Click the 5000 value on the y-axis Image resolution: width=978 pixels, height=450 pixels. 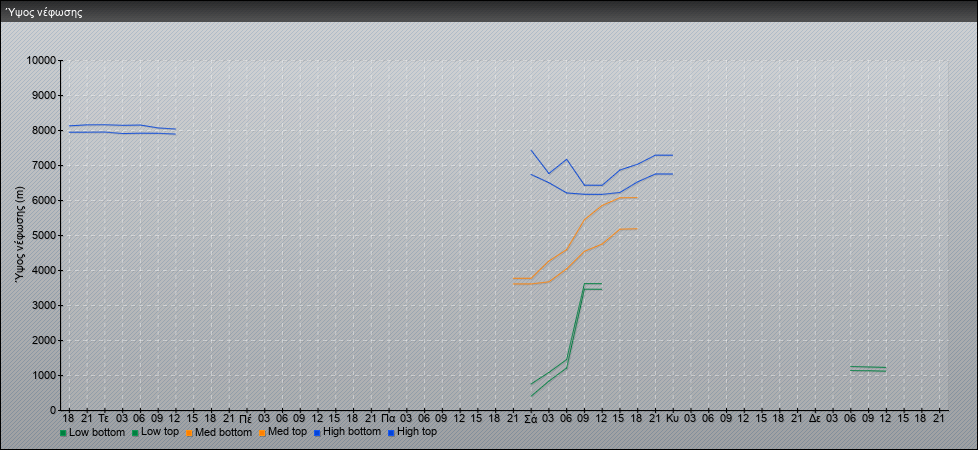44,235
